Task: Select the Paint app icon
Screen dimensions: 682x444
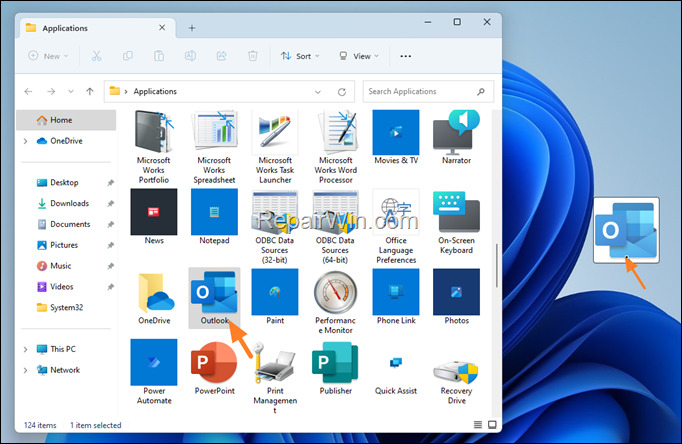Action: pos(275,292)
